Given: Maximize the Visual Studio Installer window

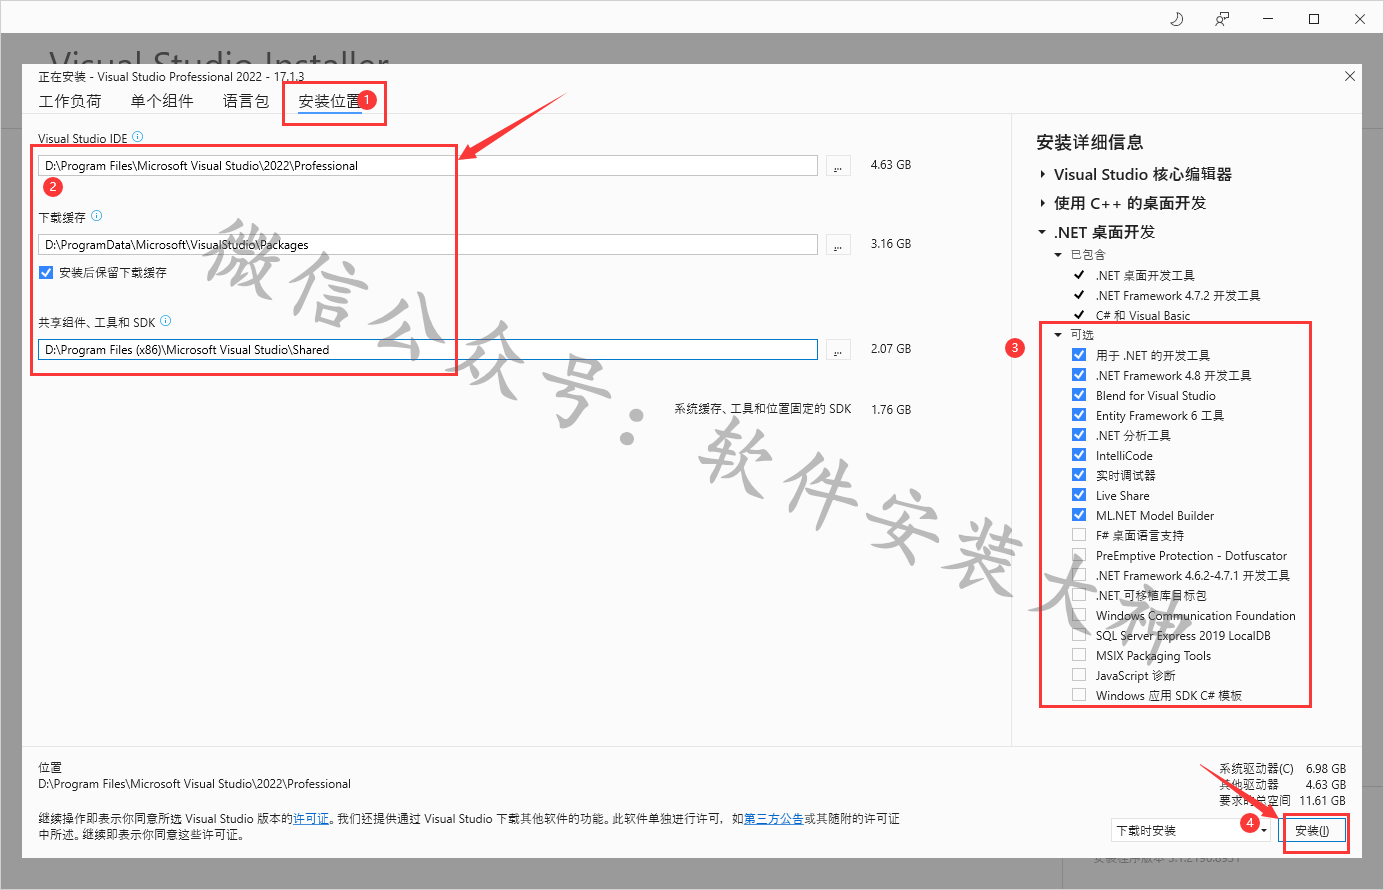Looking at the screenshot, I should (x=1314, y=19).
